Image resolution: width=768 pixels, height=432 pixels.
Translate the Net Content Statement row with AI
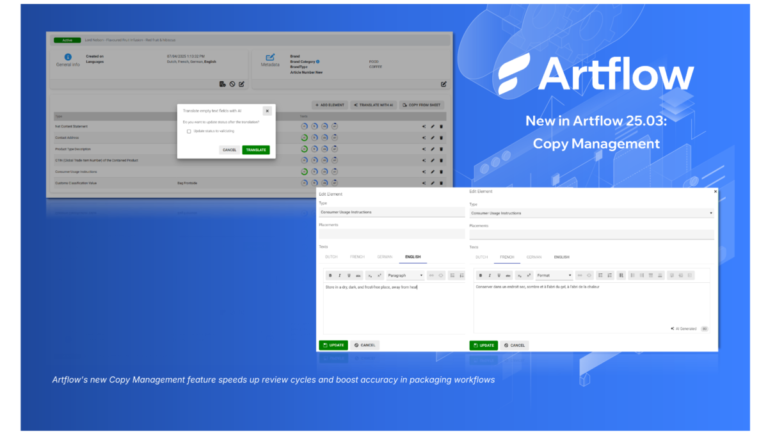pyautogui.click(x=424, y=126)
